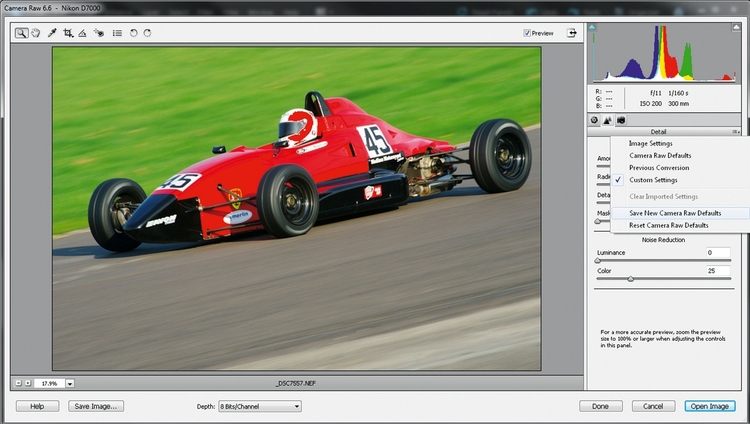Click the Open Image button

coord(710,406)
